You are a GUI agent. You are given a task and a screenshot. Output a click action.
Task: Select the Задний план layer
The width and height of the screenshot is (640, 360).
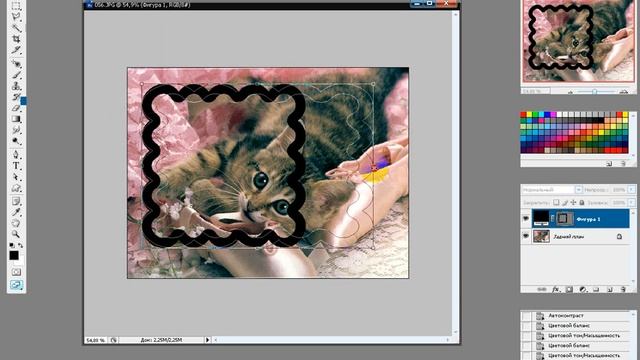pos(580,236)
